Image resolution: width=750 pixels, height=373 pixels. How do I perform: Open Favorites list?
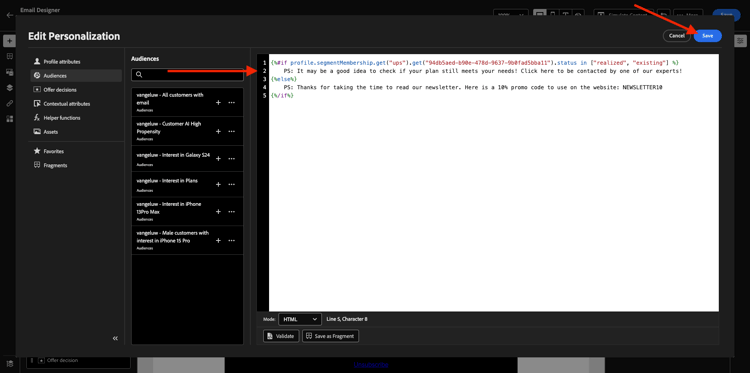click(x=76, y=151)
